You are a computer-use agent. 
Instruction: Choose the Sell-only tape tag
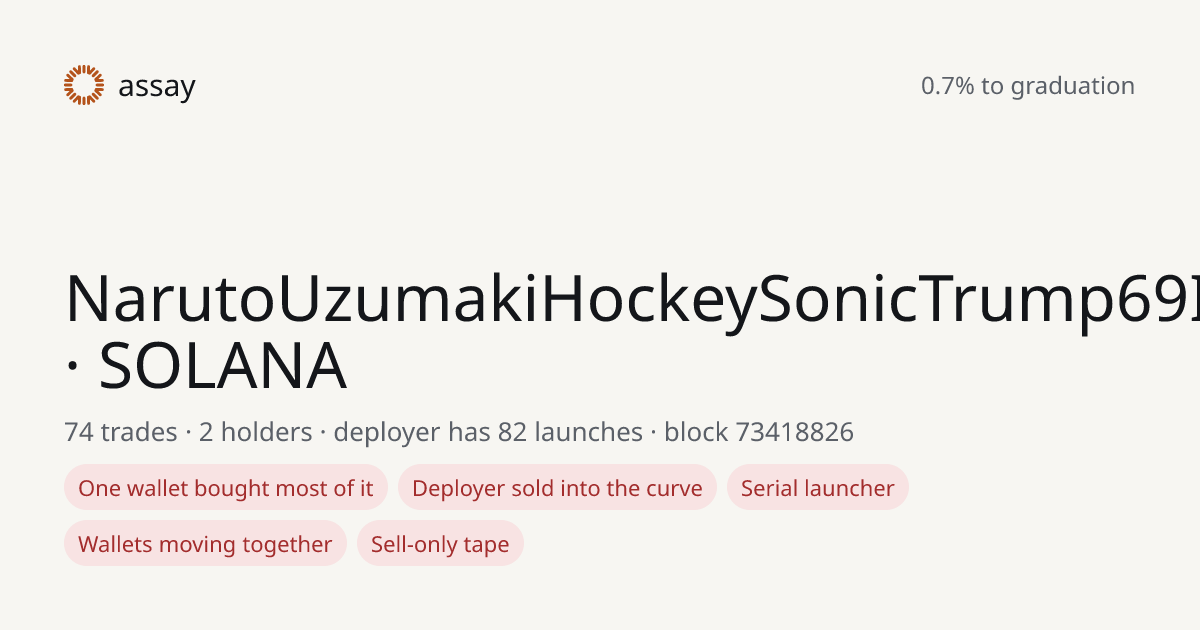tap(440, 544)
